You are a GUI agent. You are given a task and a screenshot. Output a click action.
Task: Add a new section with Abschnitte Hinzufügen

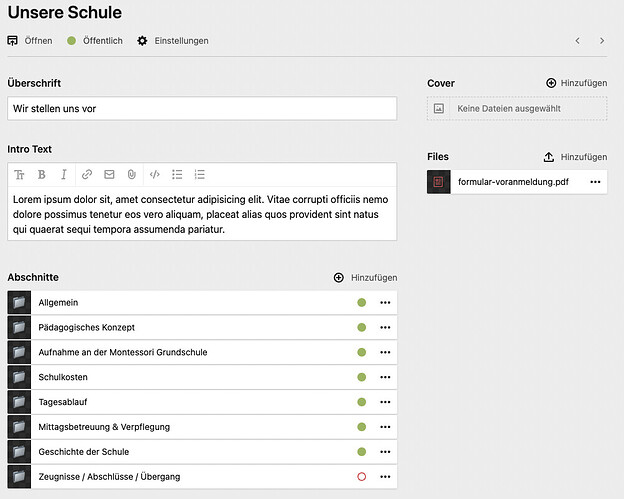[x=365, y=277]
